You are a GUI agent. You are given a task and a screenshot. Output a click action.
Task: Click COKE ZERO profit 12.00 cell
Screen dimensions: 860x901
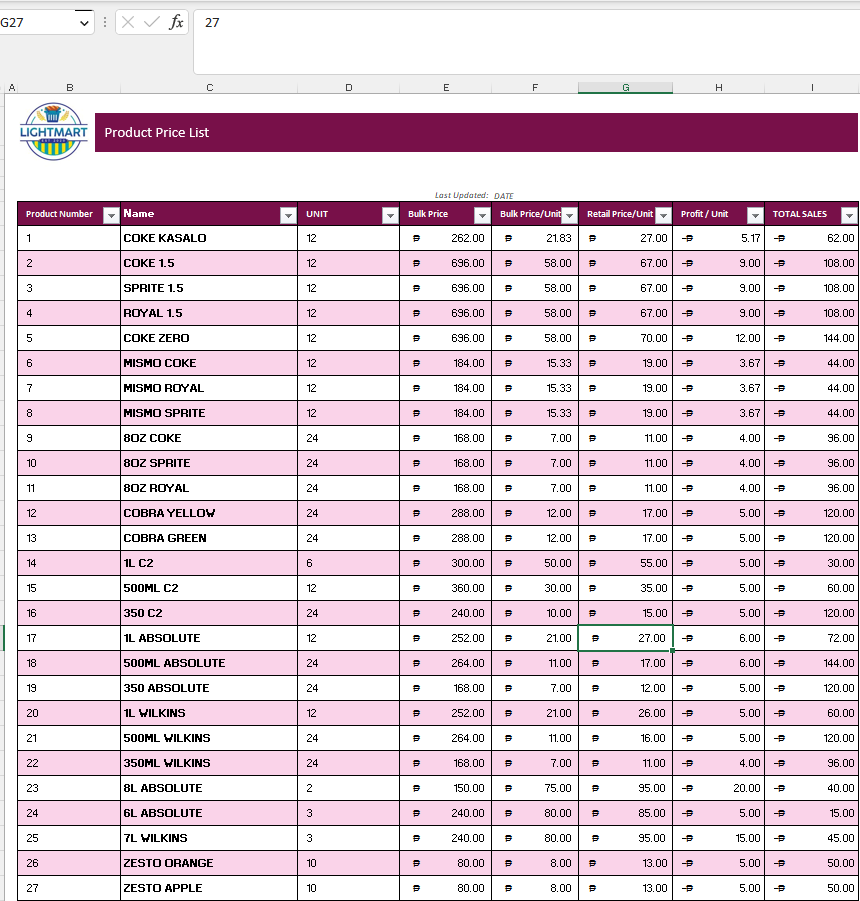(x=719, y=338)
